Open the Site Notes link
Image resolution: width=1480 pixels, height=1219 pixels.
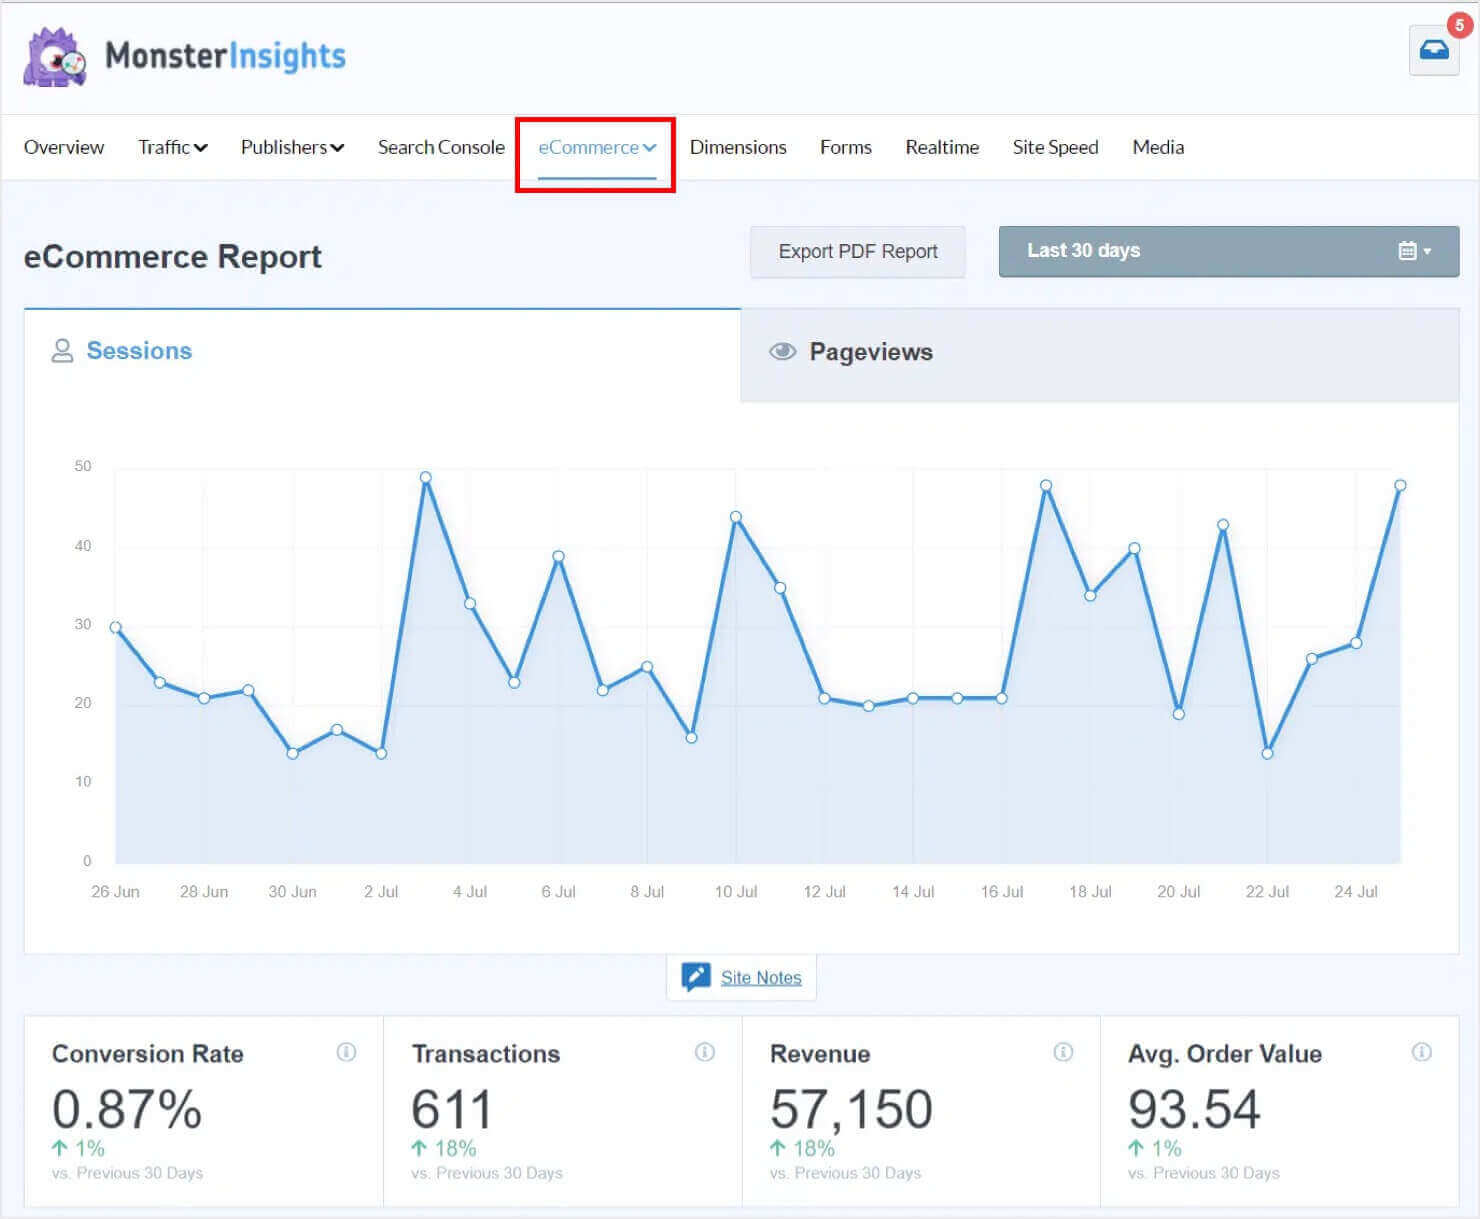point(761,977)
